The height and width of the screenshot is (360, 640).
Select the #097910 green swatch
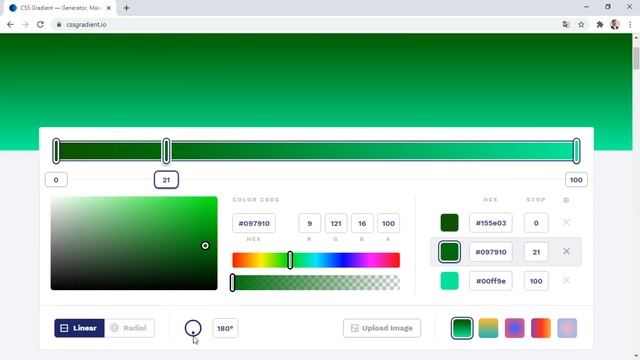449,252
